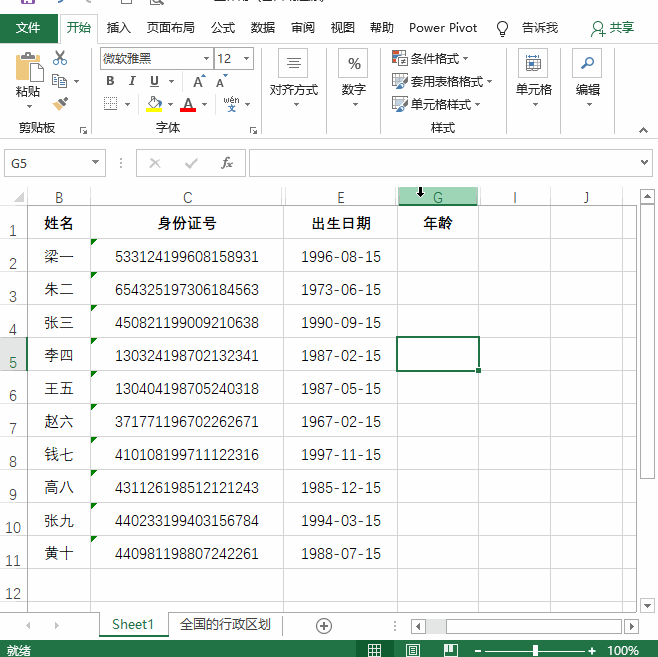The image size is (658, 657).
Task: Switch to the 视图 tab
Action: [342, 28]
